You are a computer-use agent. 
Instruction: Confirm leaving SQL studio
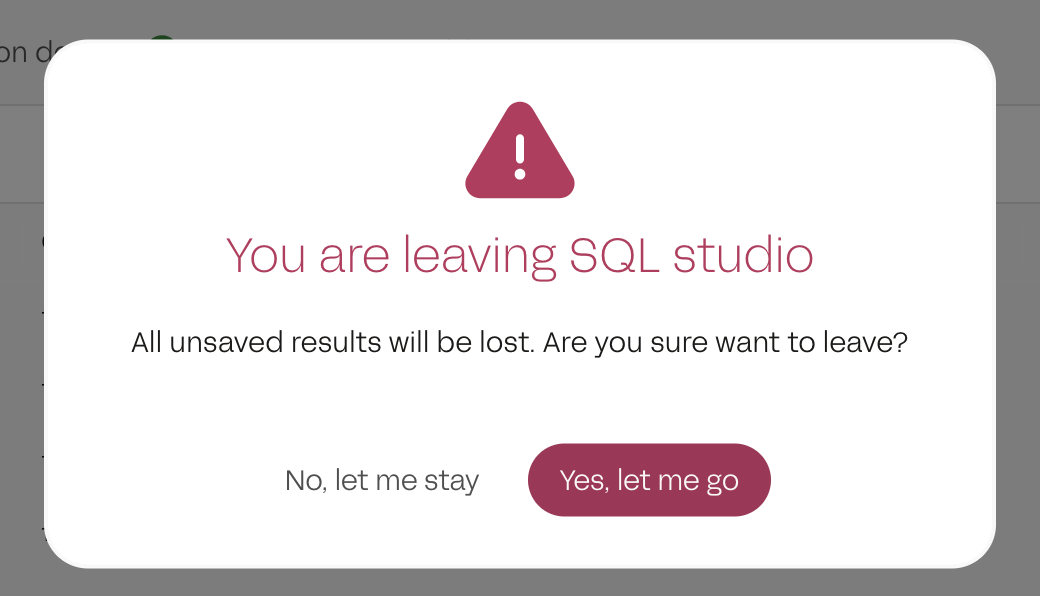click(x=649, y=480)
